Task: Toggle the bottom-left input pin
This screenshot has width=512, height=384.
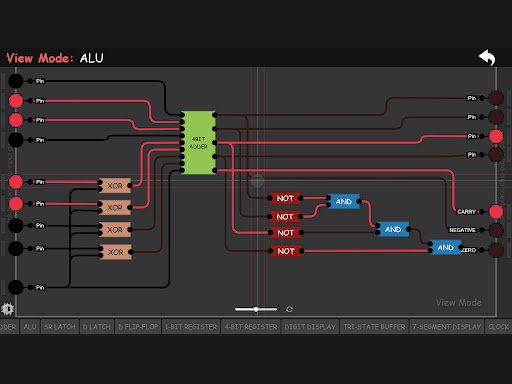Action: click(x=15, y=287)
